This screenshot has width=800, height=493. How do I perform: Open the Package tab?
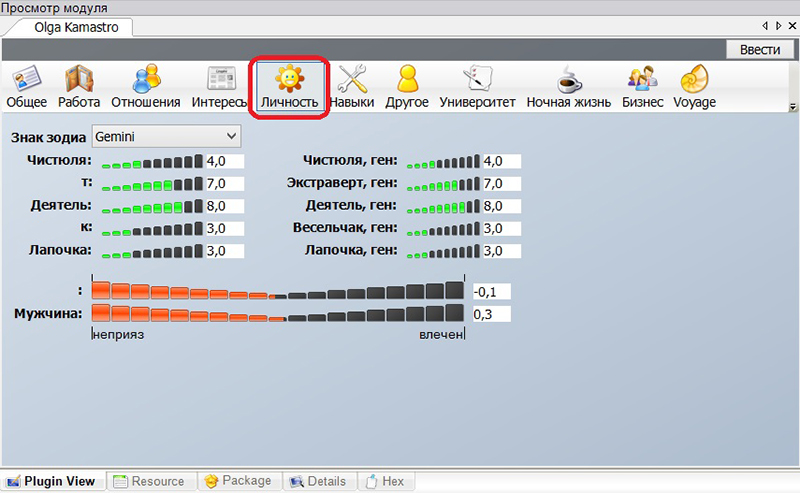(238, 481)
